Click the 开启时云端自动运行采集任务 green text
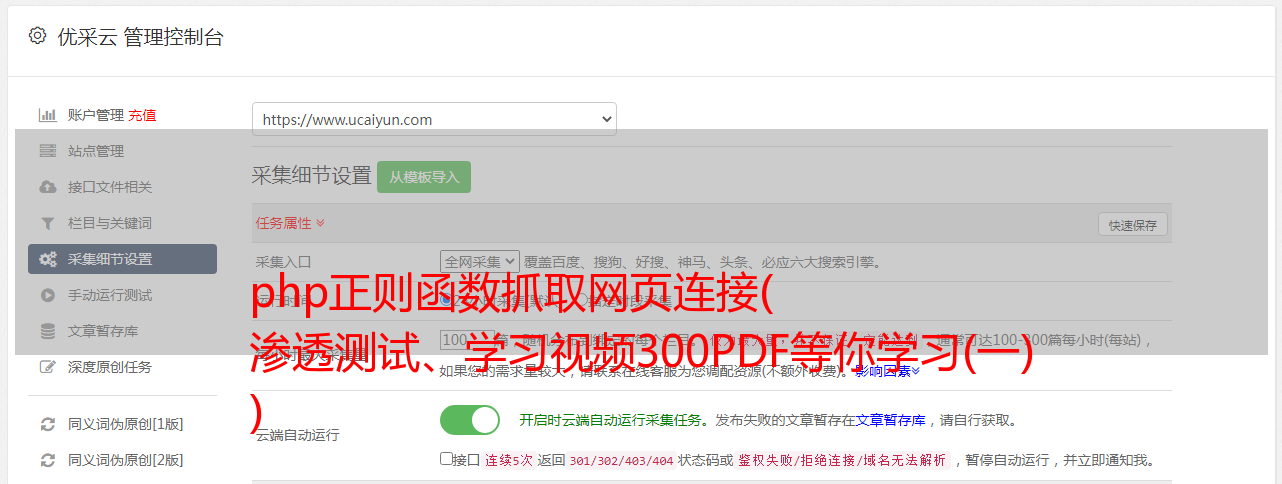1282x484 pixels. coord(609,420)
